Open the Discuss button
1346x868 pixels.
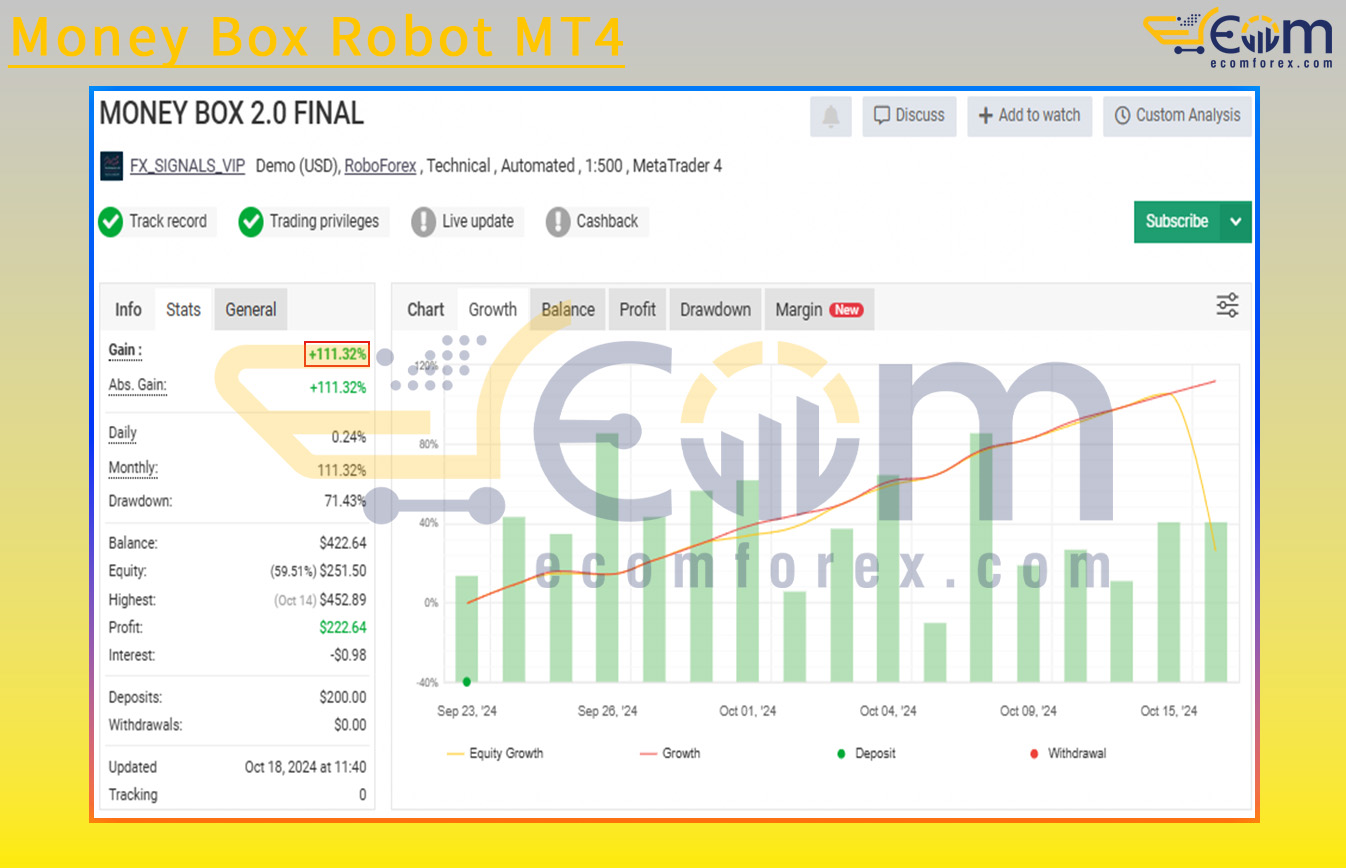pos(909,116)
